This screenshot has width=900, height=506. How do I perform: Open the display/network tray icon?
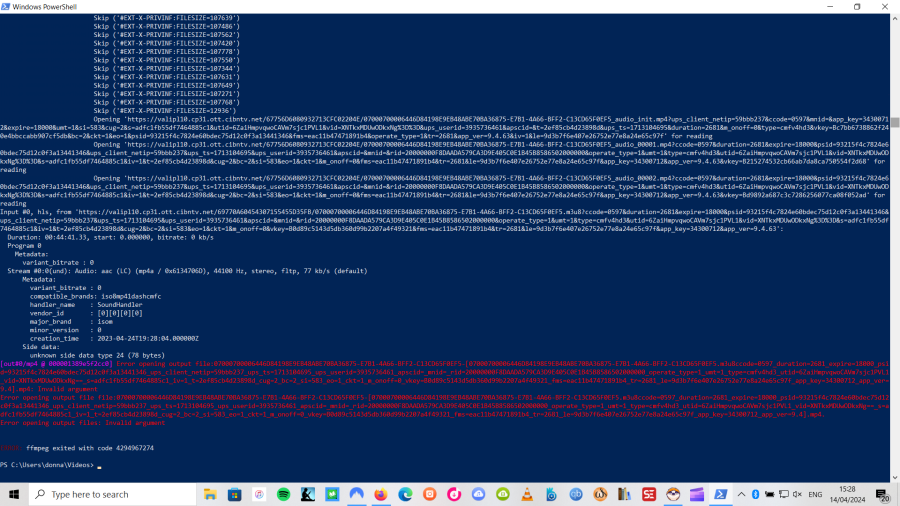point(783,495)
